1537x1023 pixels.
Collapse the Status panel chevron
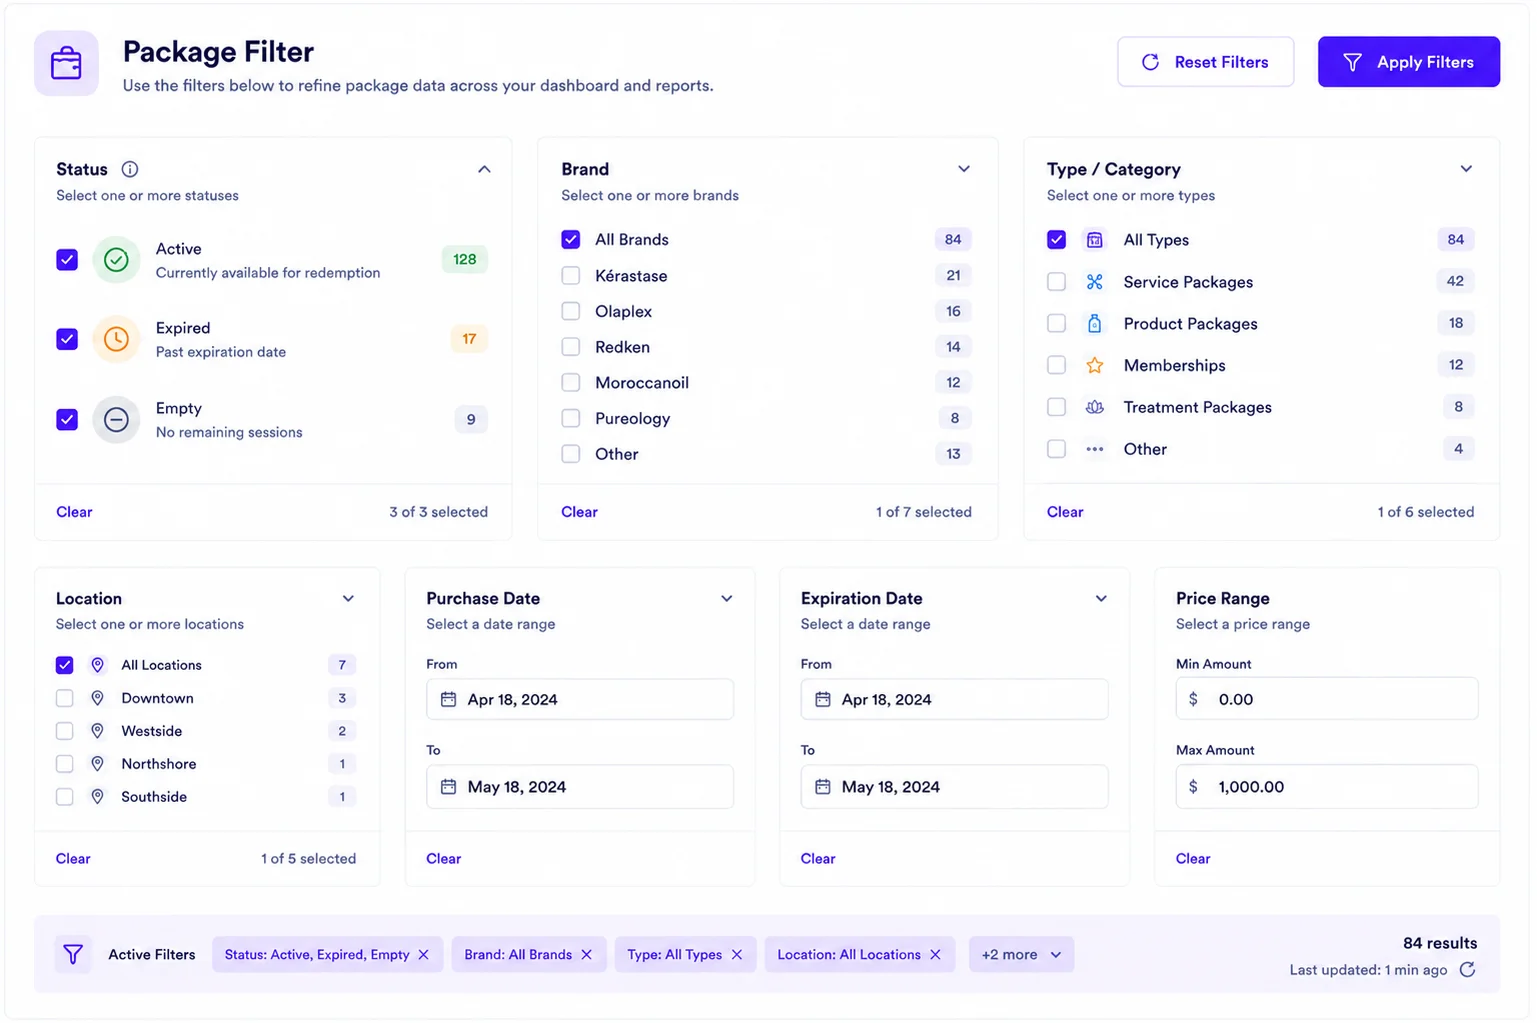point(484,169)
